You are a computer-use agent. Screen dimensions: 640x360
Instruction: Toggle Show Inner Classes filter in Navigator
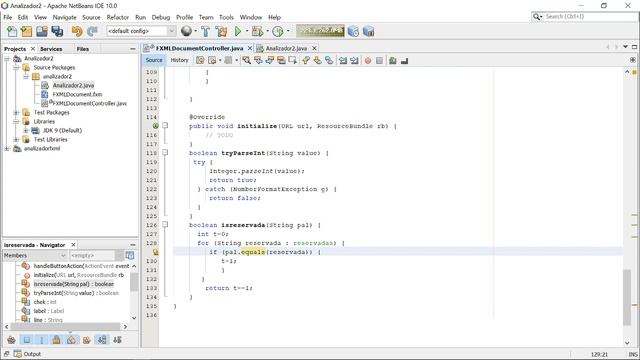71,340
